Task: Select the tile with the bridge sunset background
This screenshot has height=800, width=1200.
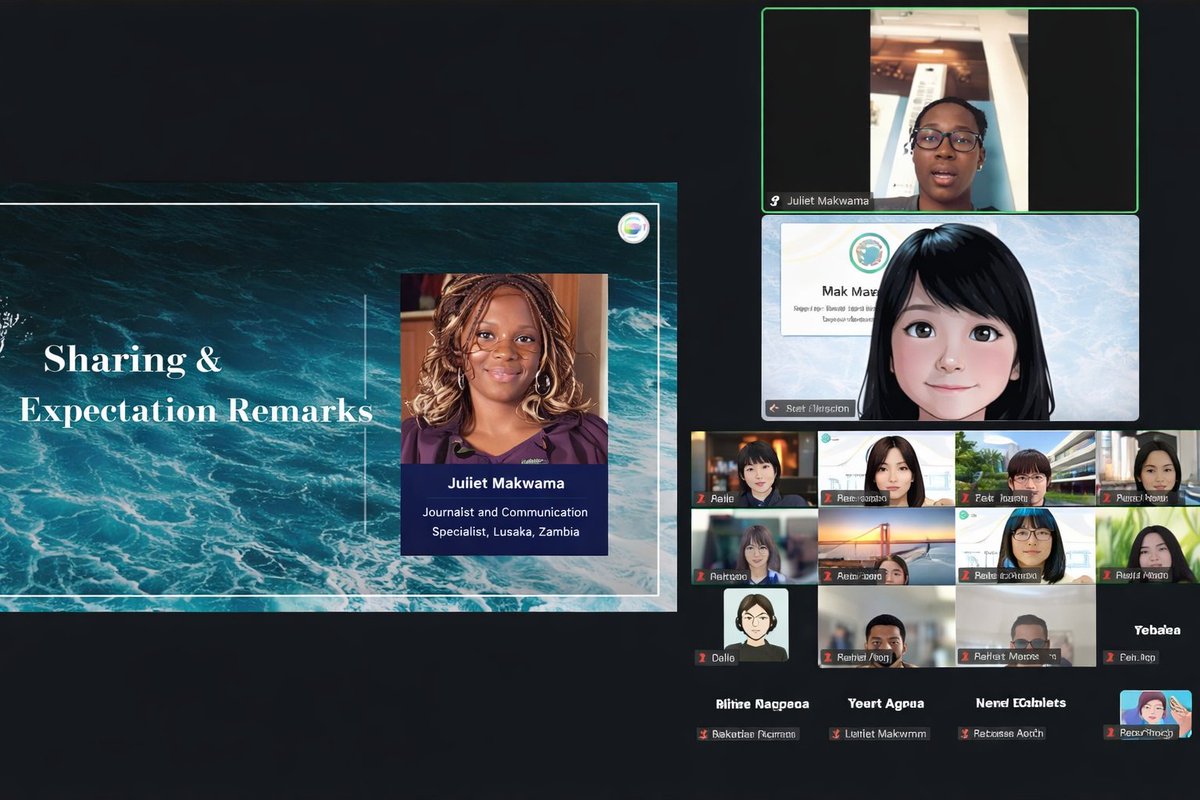Action: [x=886, y=546]
